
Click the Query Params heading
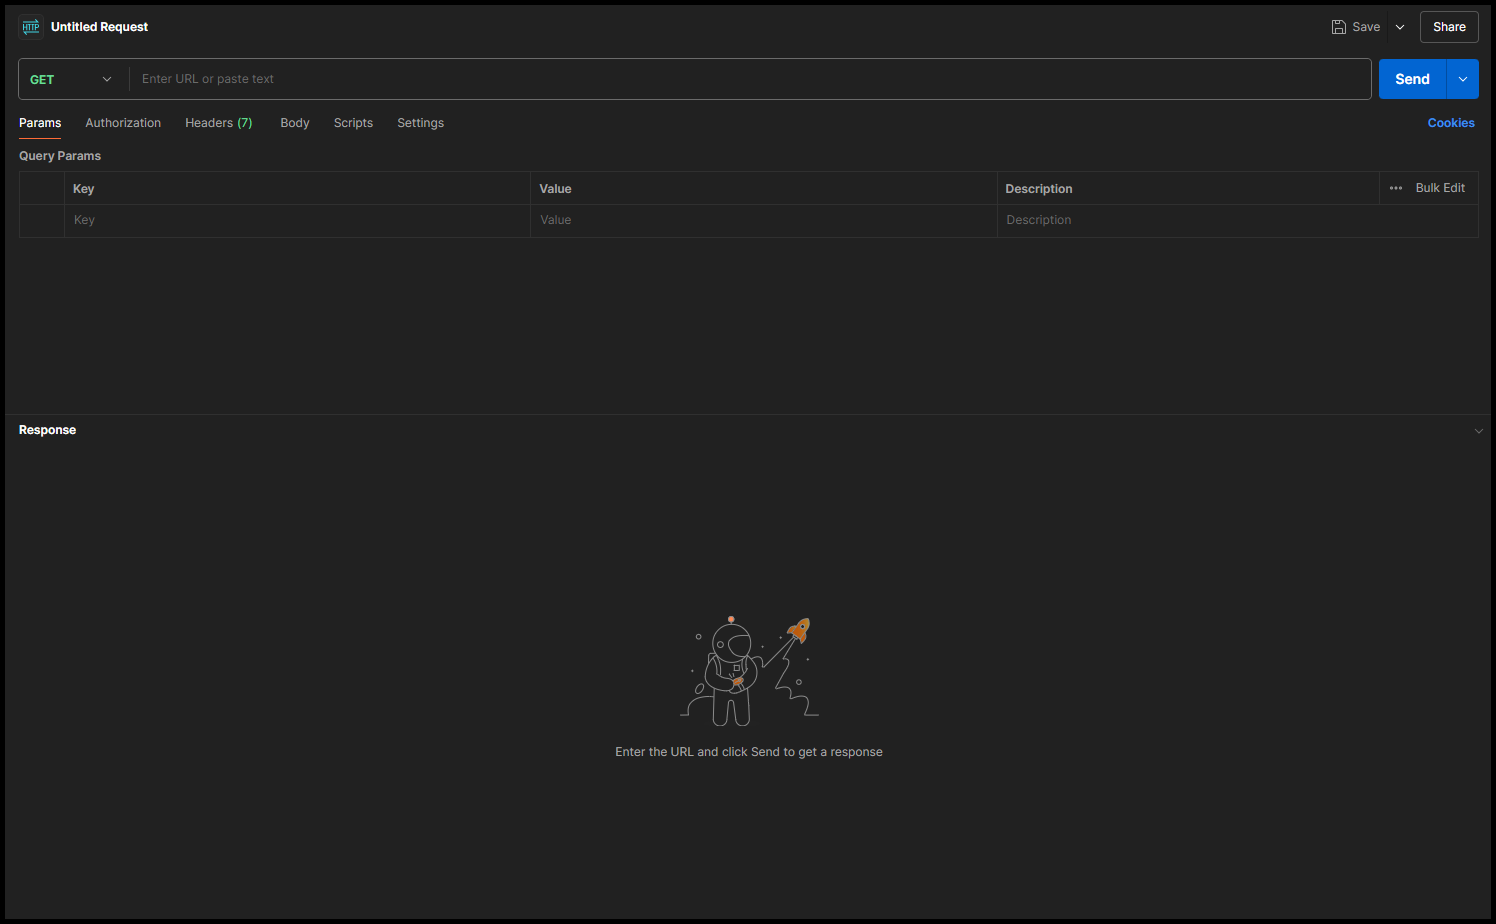click(60, 156)
